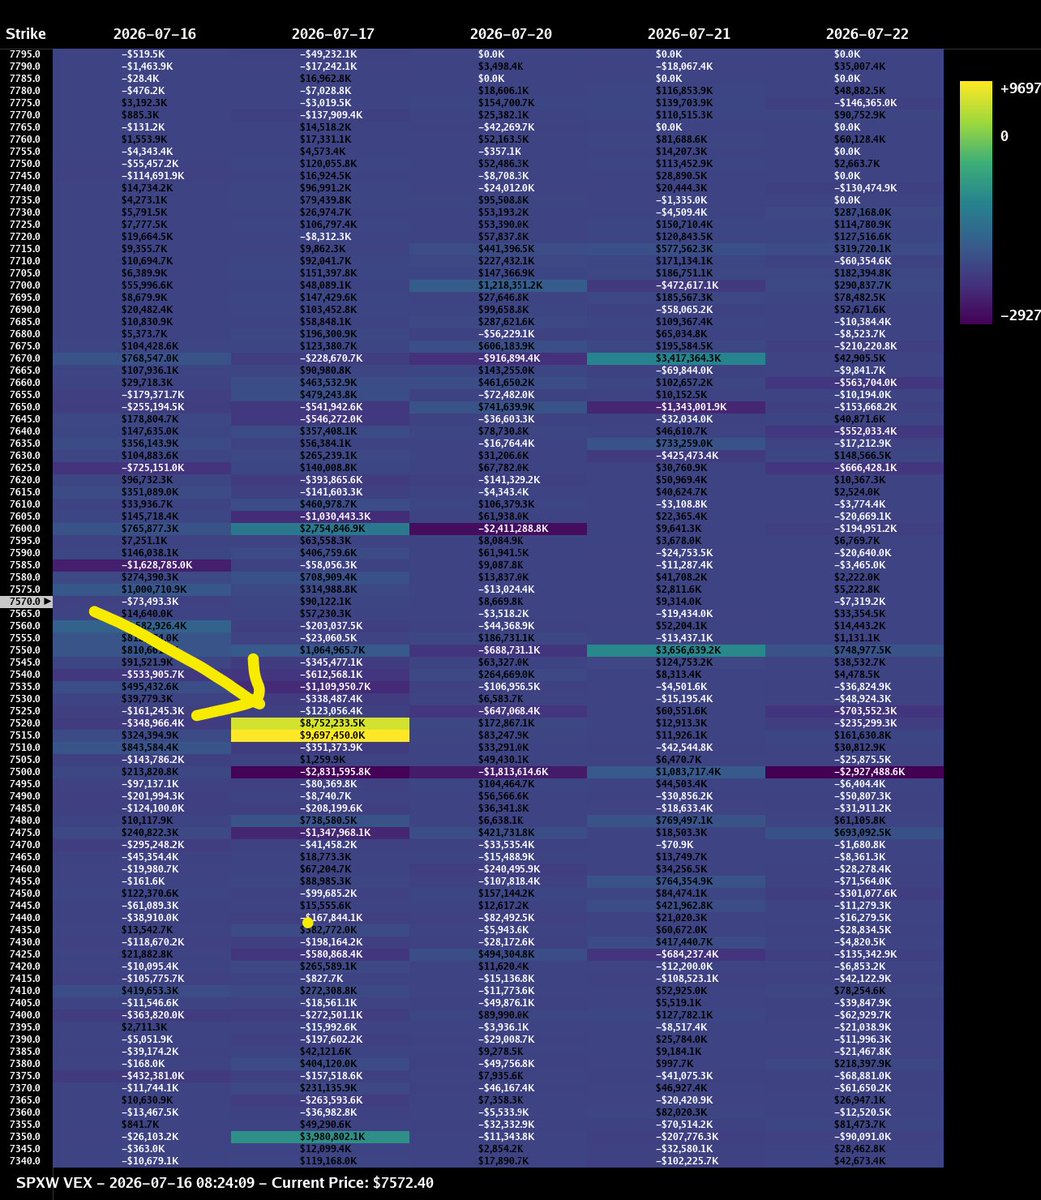Click the Strike column header

25,34
